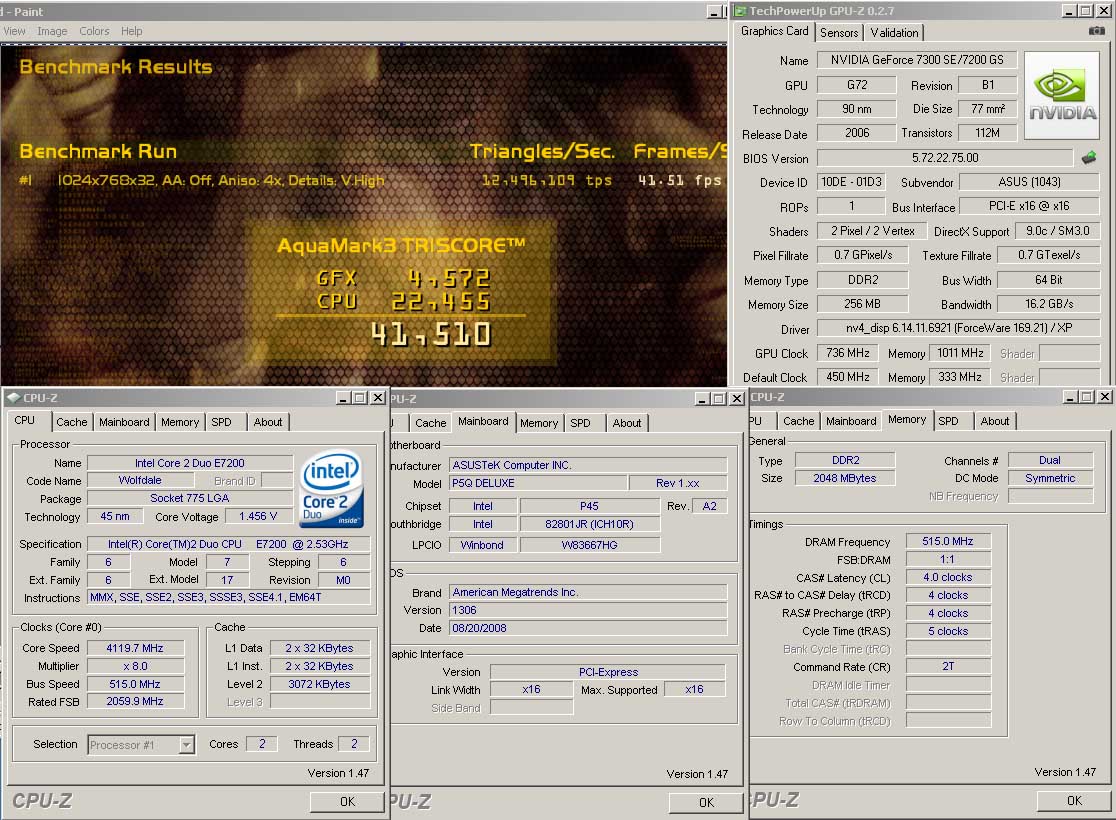Click the CPU name Intel Core 2 Duo E7200

tap(189, 463)
